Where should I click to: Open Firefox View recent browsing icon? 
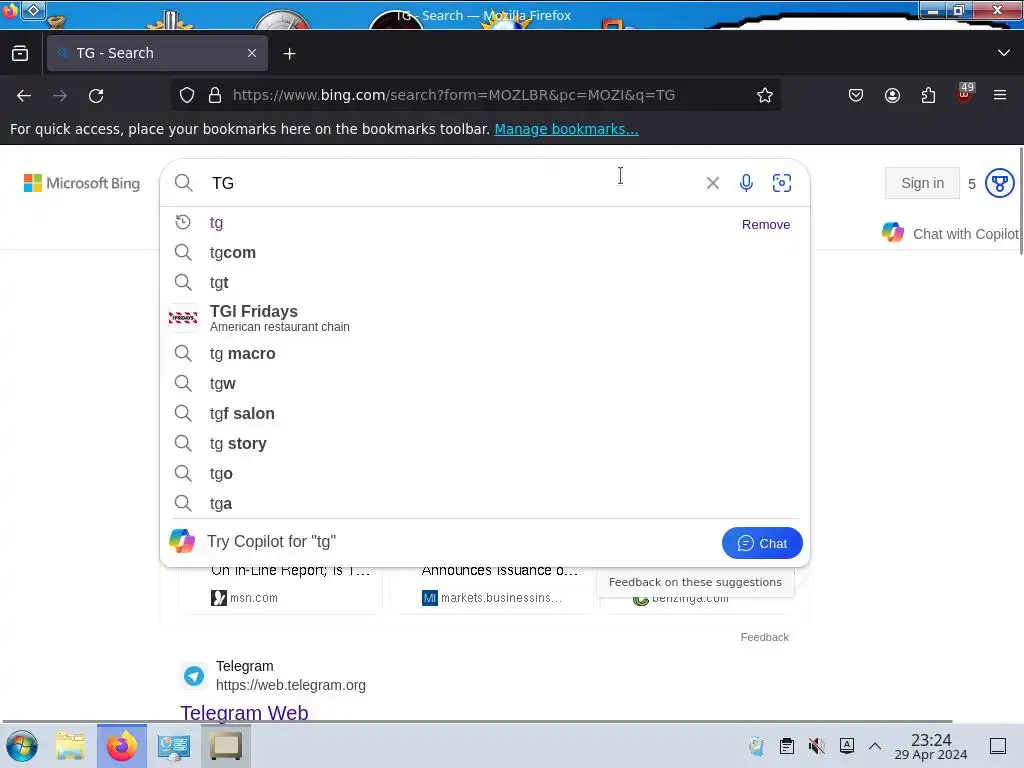[x=20, y=54]
